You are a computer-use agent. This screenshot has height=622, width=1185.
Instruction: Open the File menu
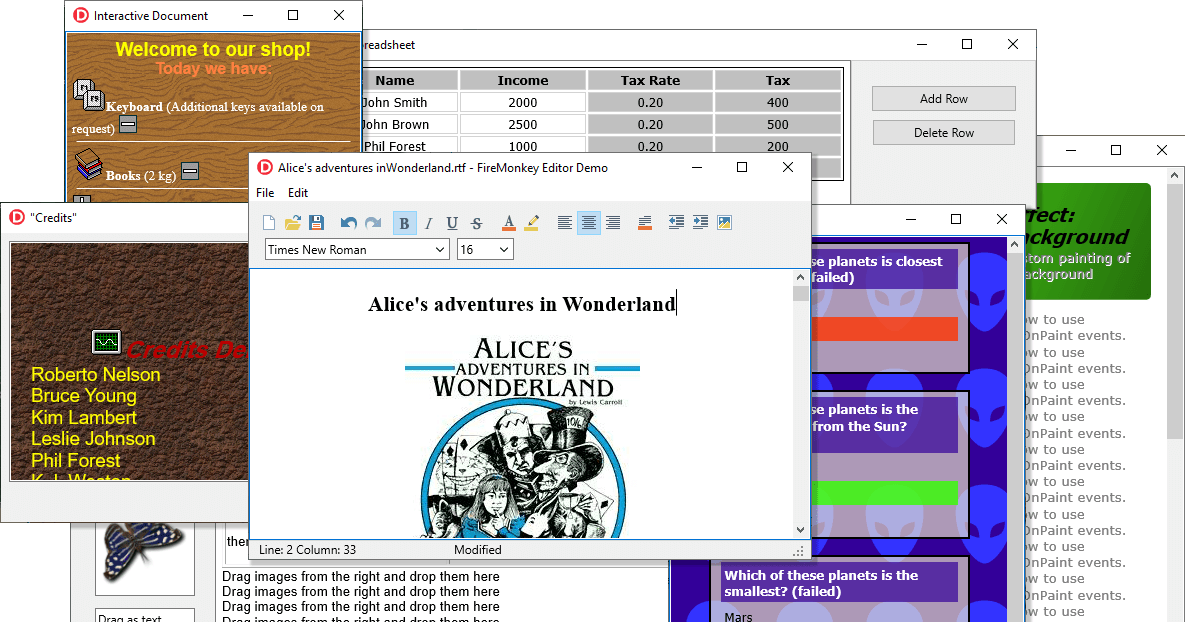pyautogui.click(x=264, y=192)
